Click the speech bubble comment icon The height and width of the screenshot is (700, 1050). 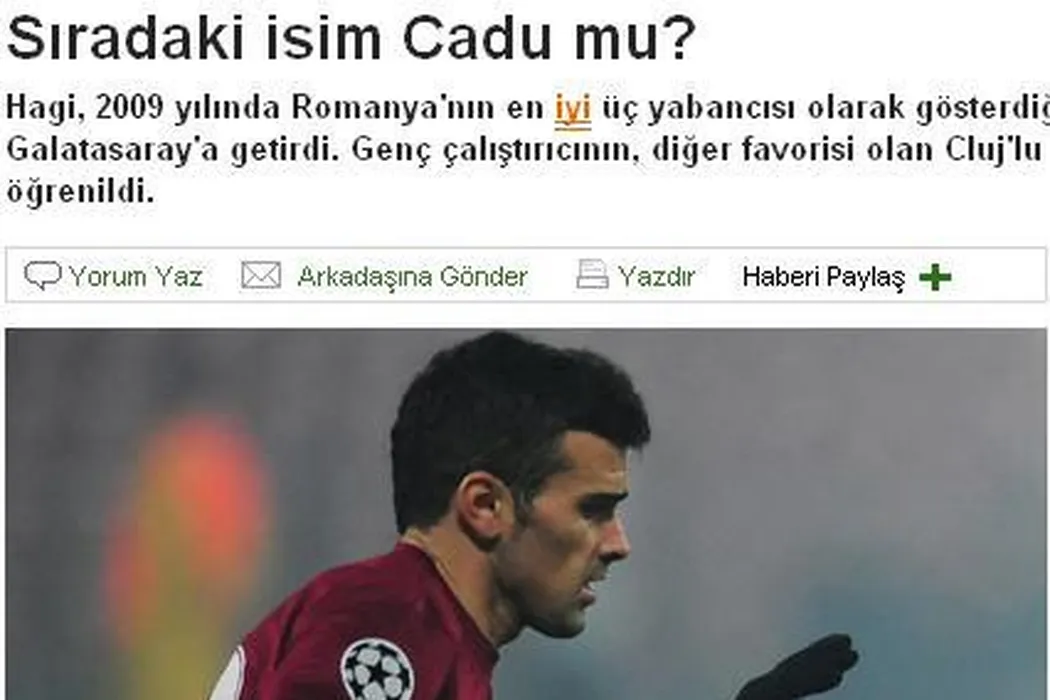42,275
